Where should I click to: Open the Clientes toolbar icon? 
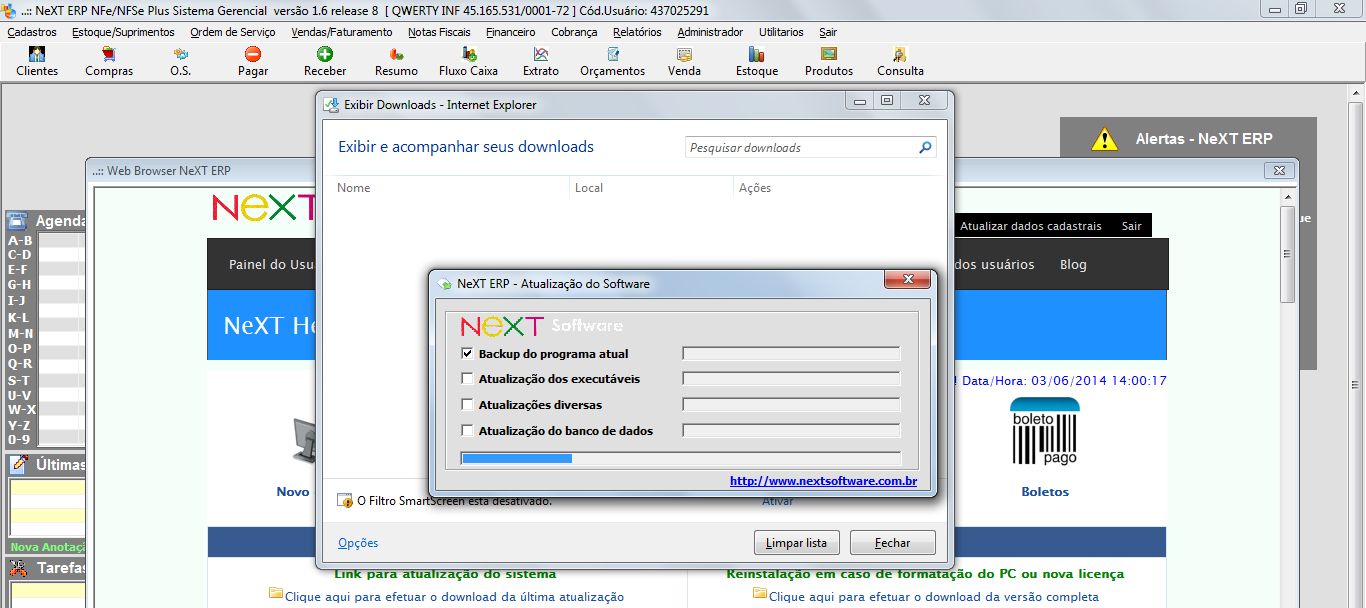(x=36, y=60)
